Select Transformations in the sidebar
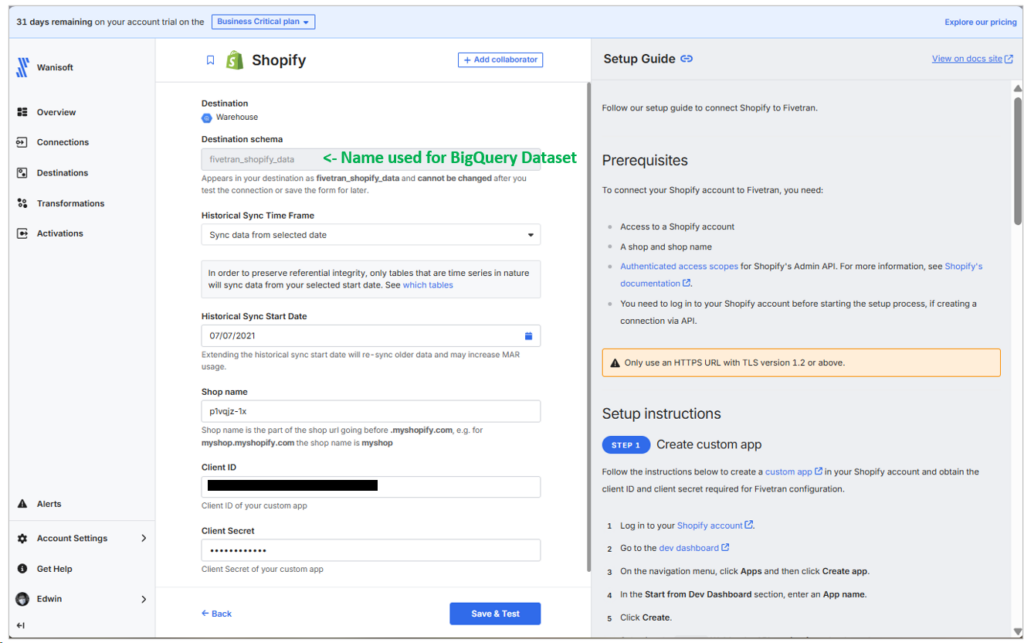1024x643 pixels. coord(71,204)
